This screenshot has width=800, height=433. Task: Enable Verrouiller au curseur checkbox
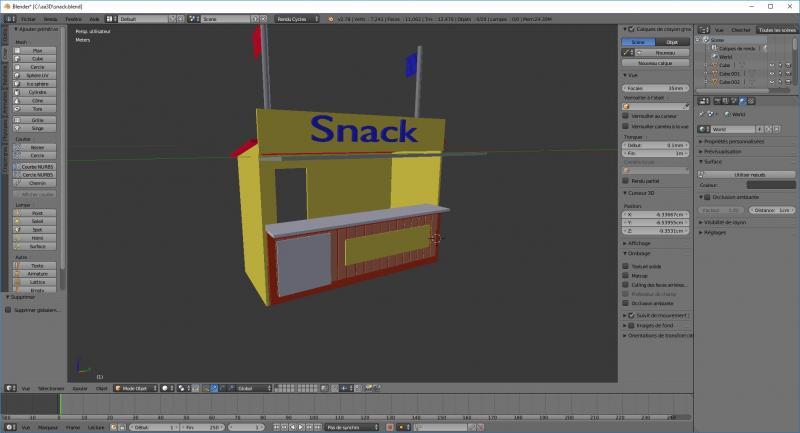626,116
